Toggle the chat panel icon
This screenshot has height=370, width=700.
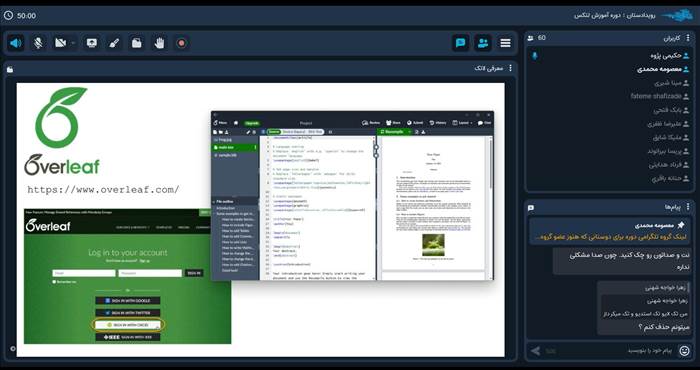(x=460, y=43)
